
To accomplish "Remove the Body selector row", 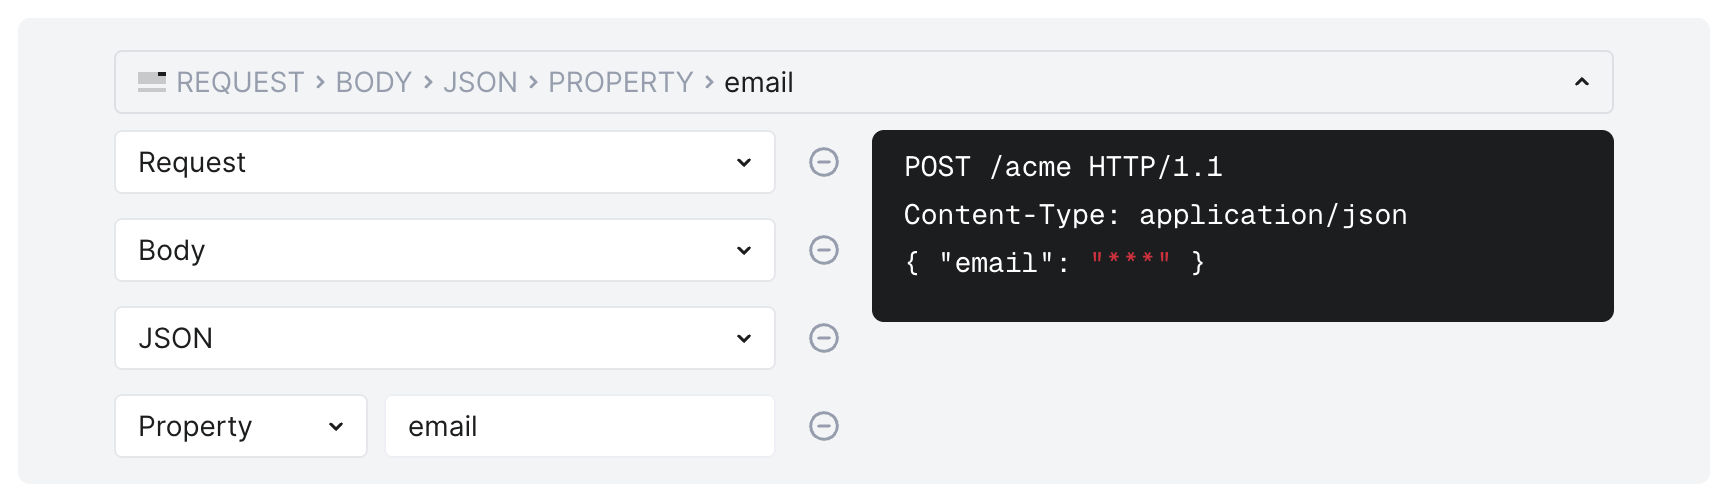I will coord(823,250).
